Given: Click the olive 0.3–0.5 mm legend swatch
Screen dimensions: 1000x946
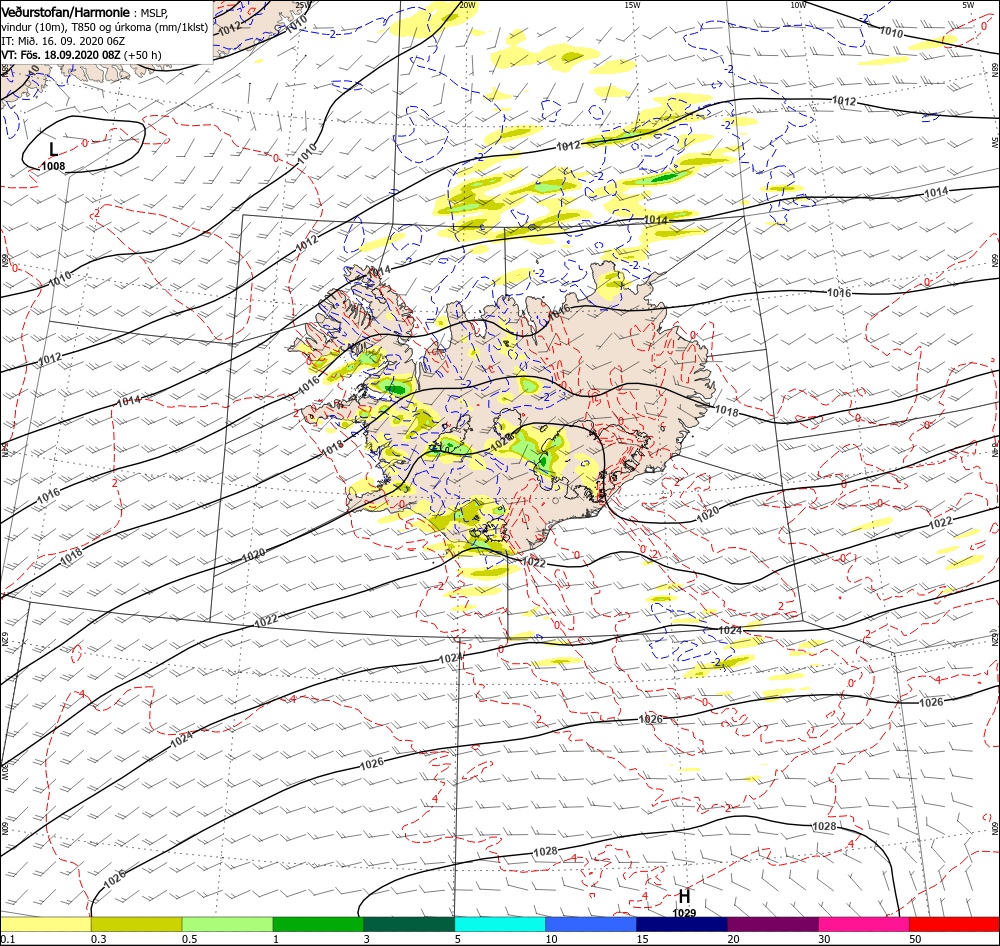Looking at the screenshot, I should point(136,924).
